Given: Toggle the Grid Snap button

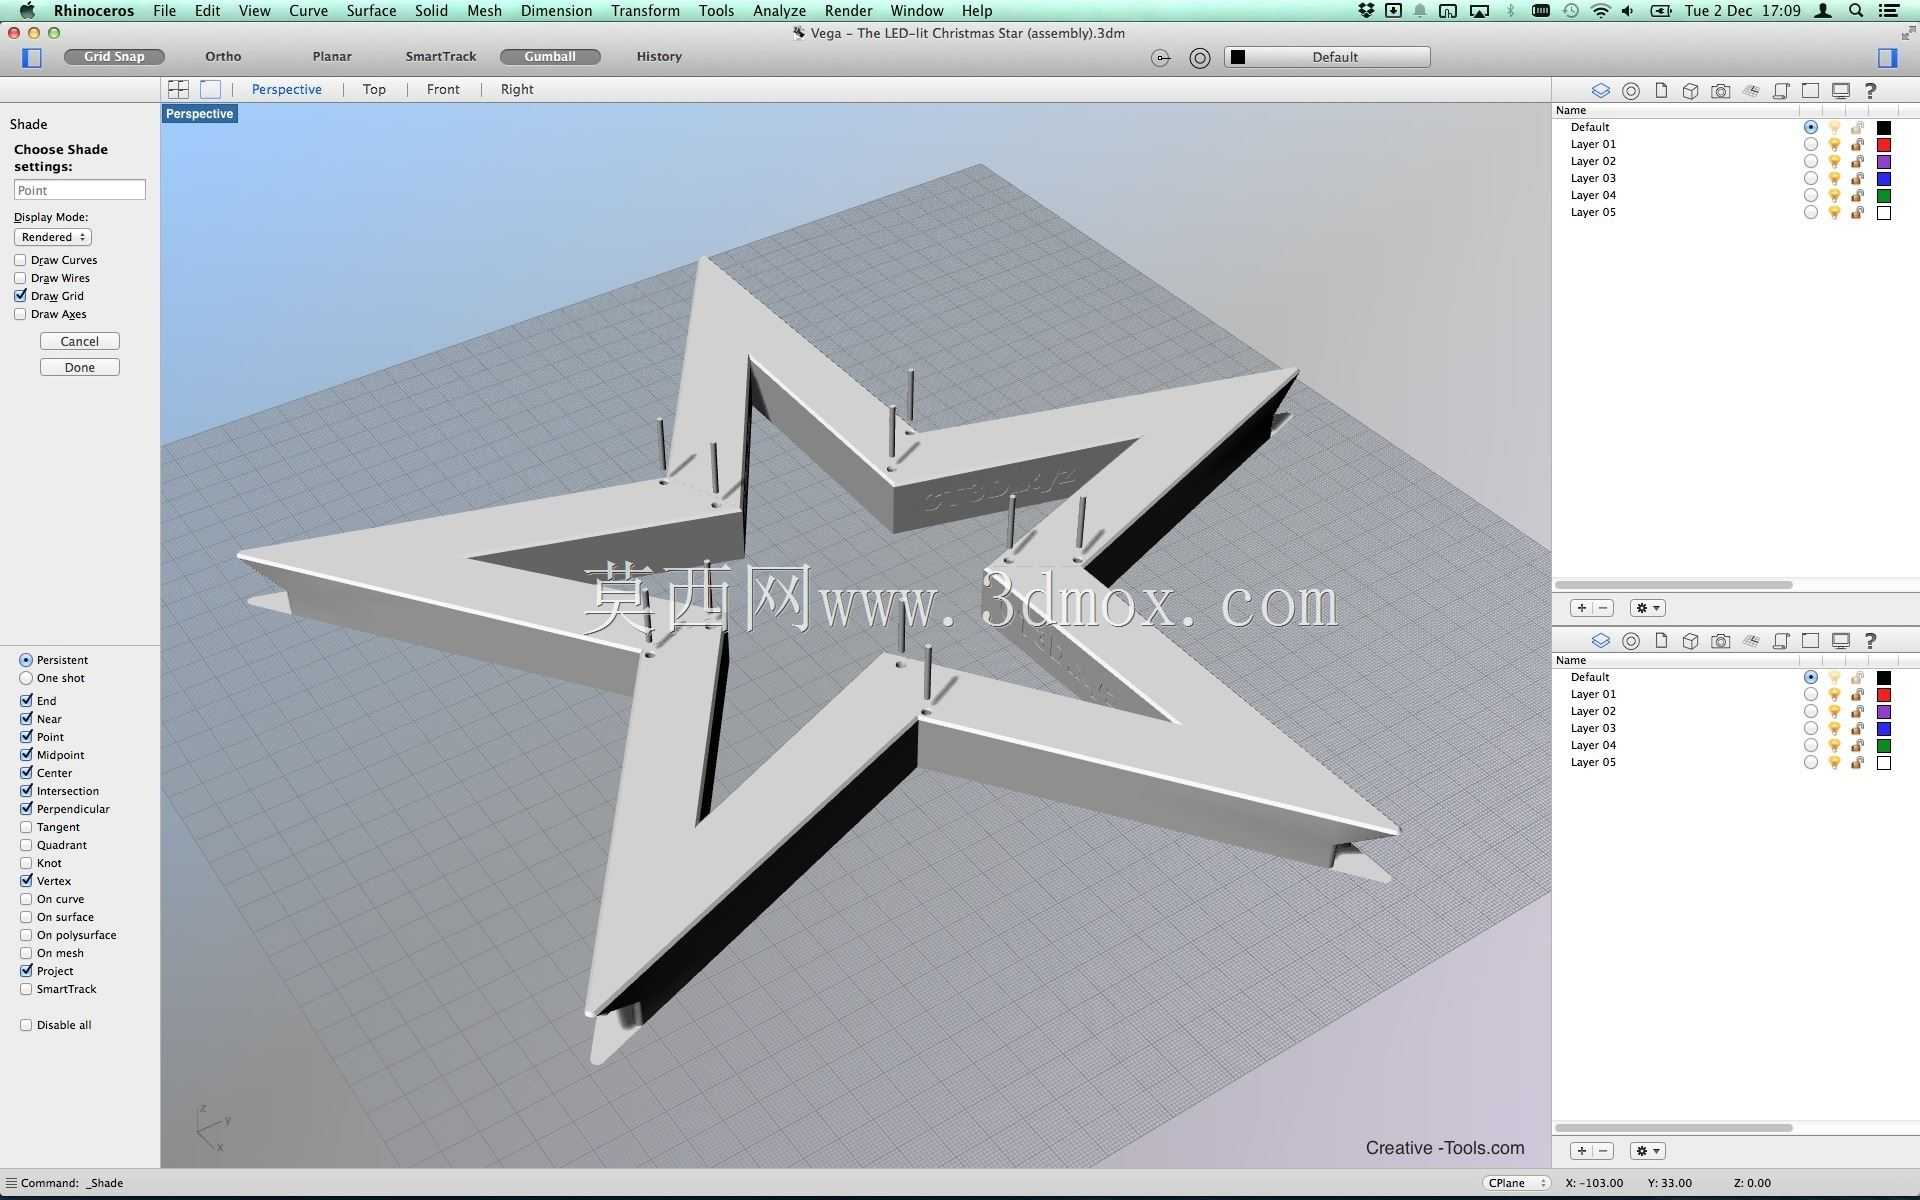Looking at the screenshot, I should 114,57.
